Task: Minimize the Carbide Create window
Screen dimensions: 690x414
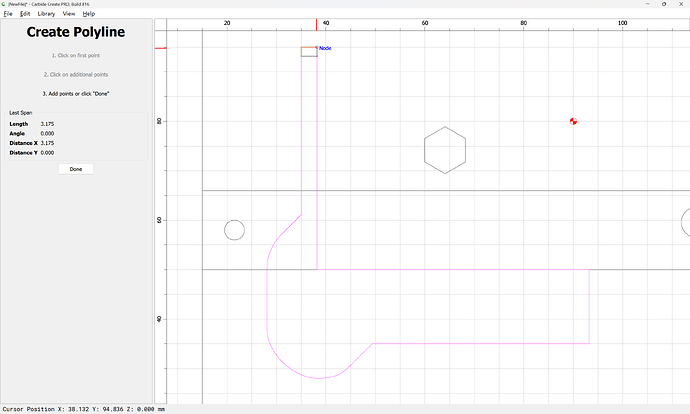Action: coord(648,4)
